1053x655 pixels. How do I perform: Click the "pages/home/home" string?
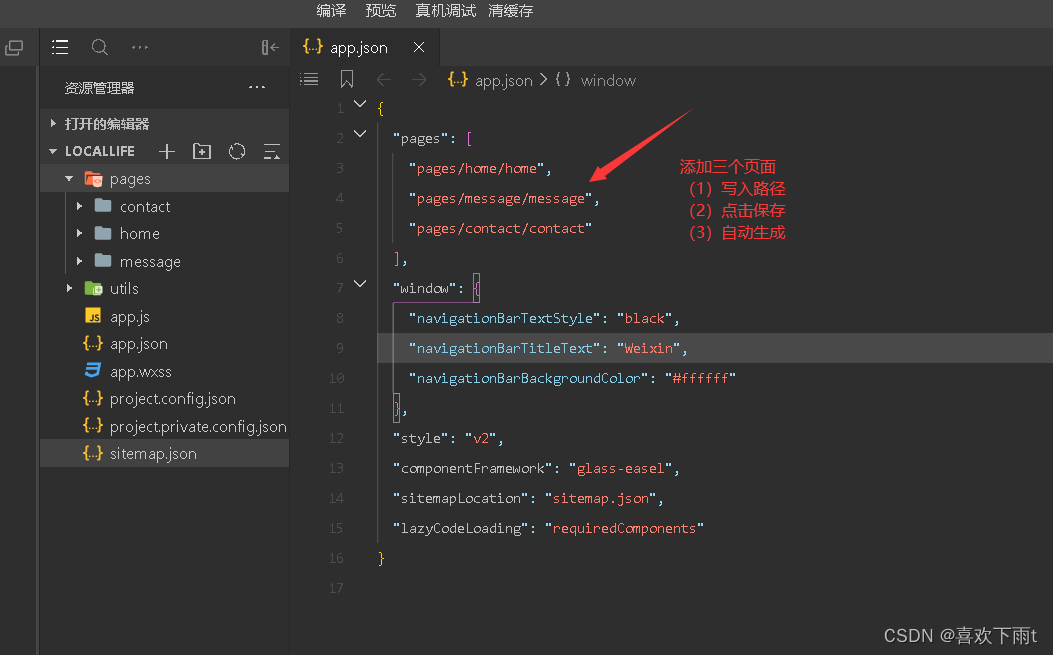point(476,169)
